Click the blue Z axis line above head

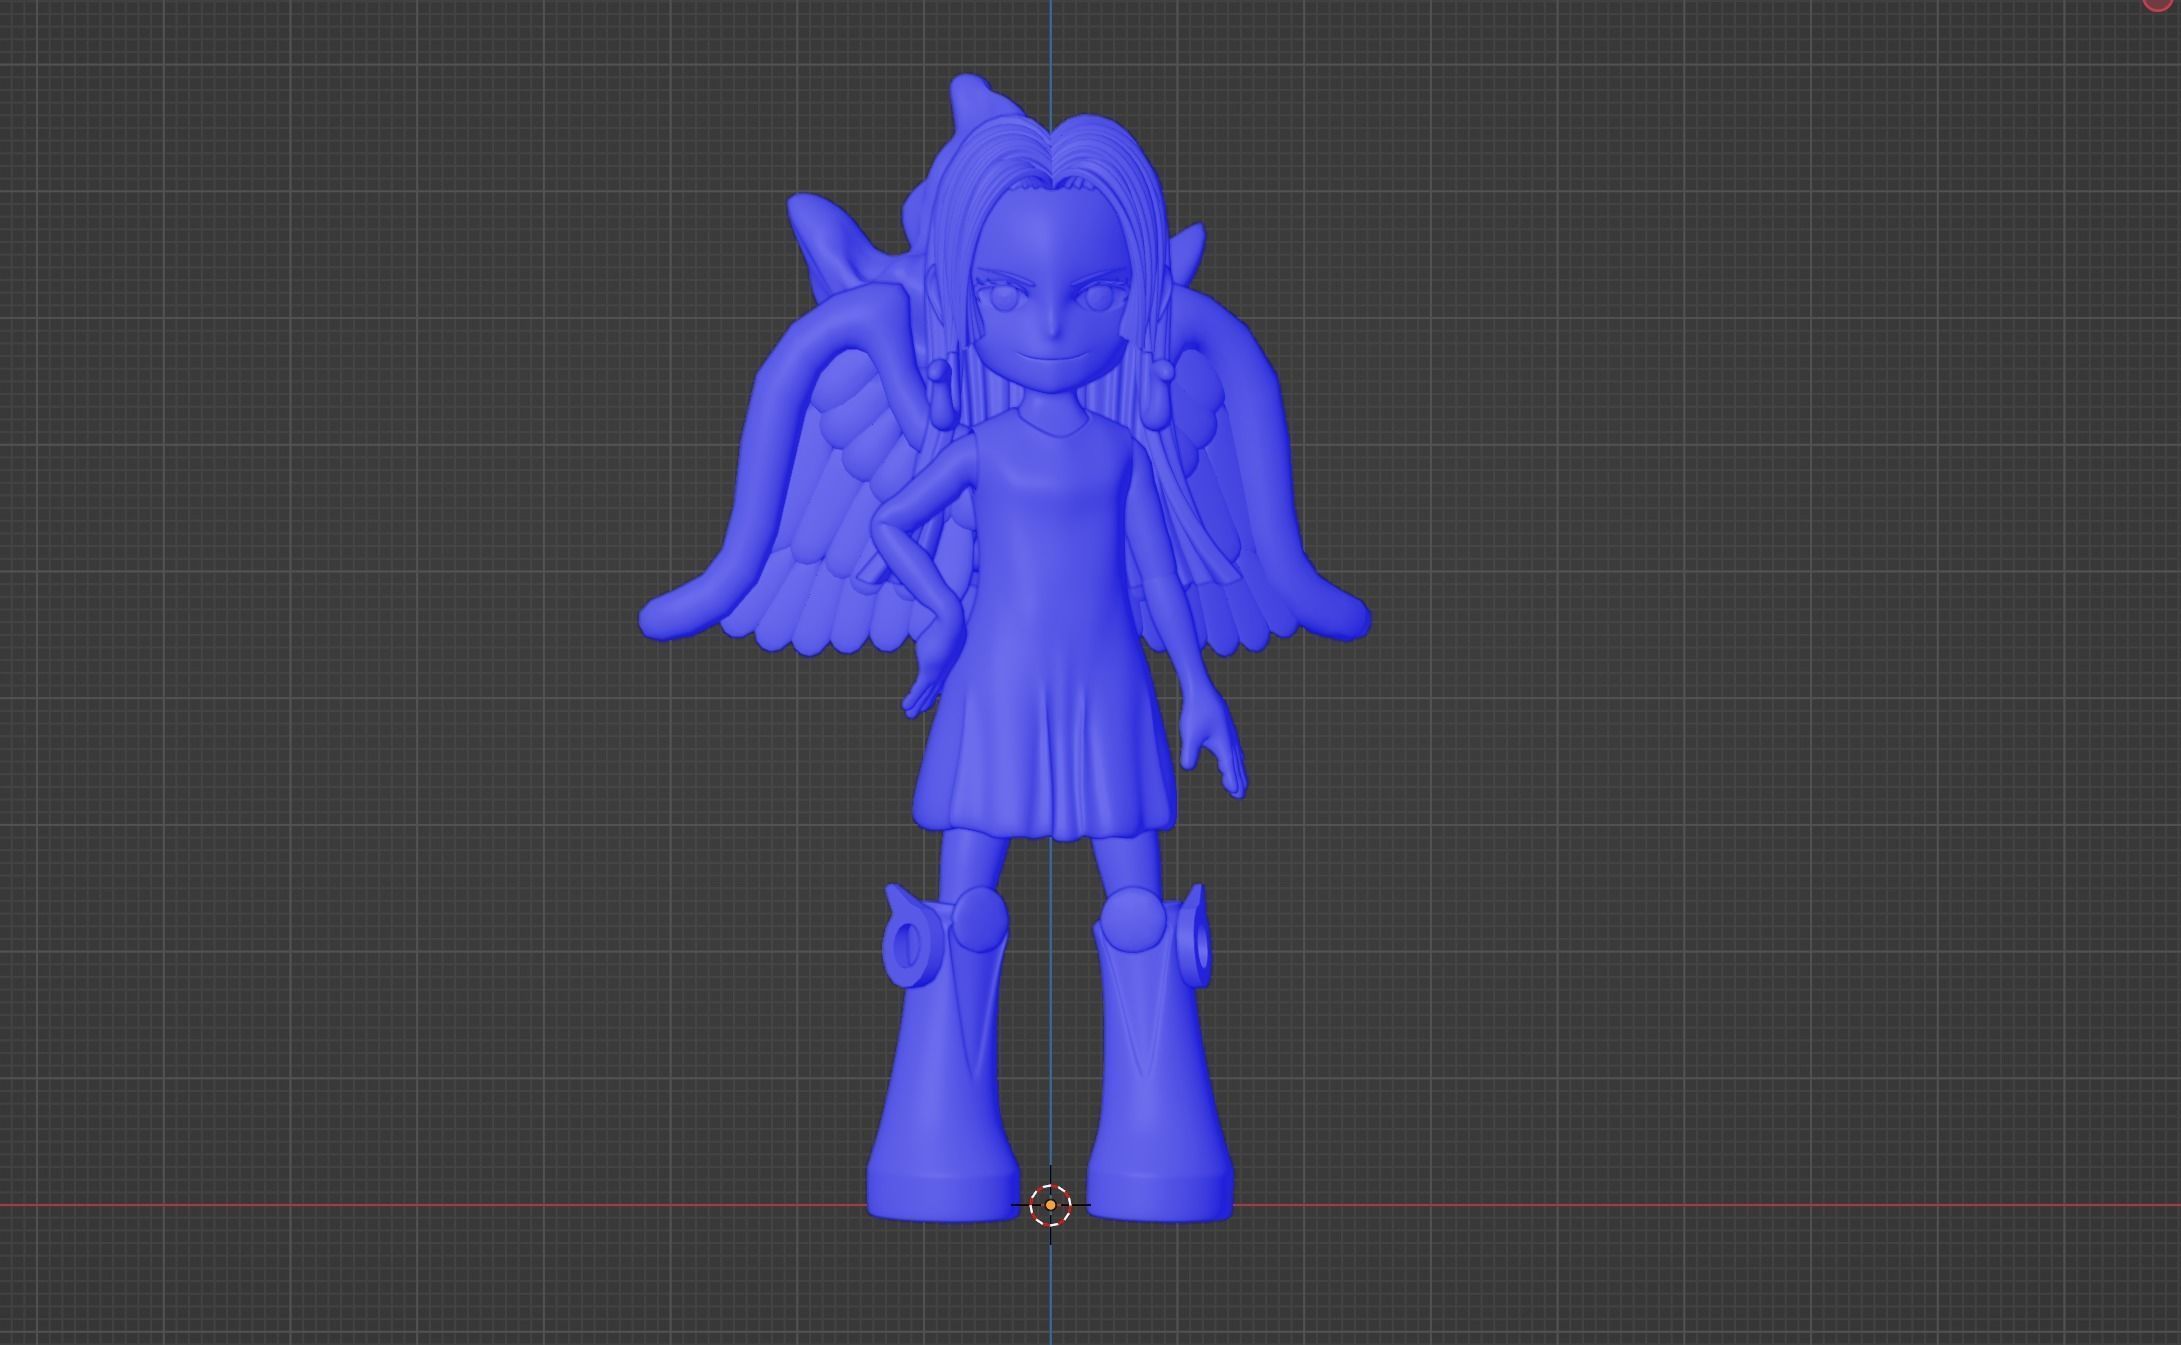[1050, 40]
